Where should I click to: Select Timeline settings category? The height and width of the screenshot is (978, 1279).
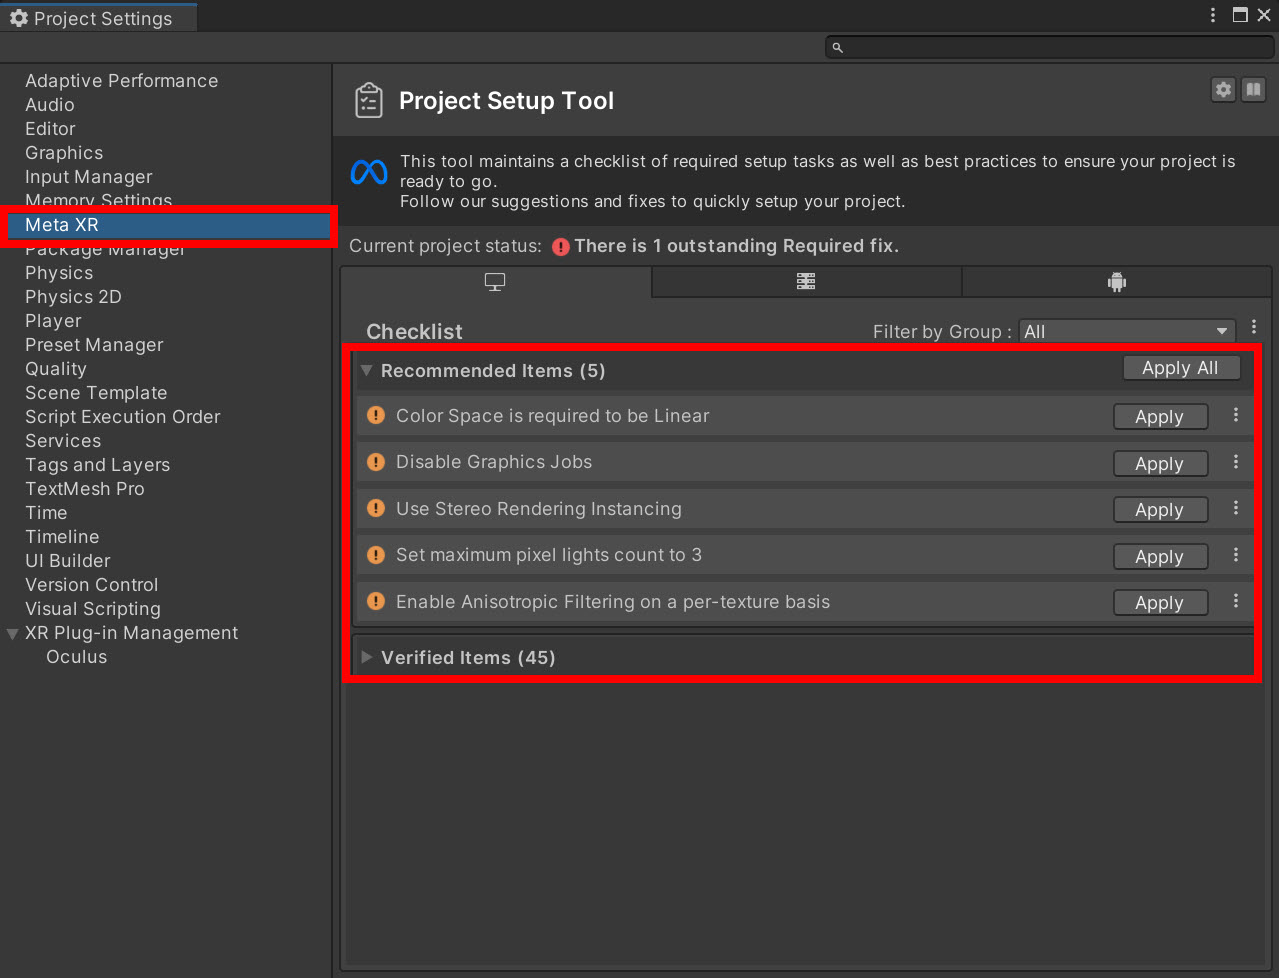(62, 537)
